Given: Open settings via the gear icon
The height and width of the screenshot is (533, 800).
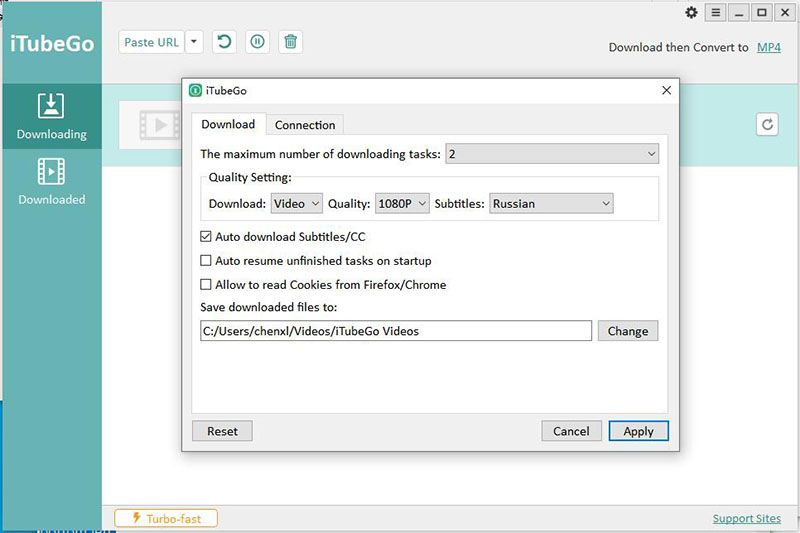Looking at the screenshot, I should [691, 12].
